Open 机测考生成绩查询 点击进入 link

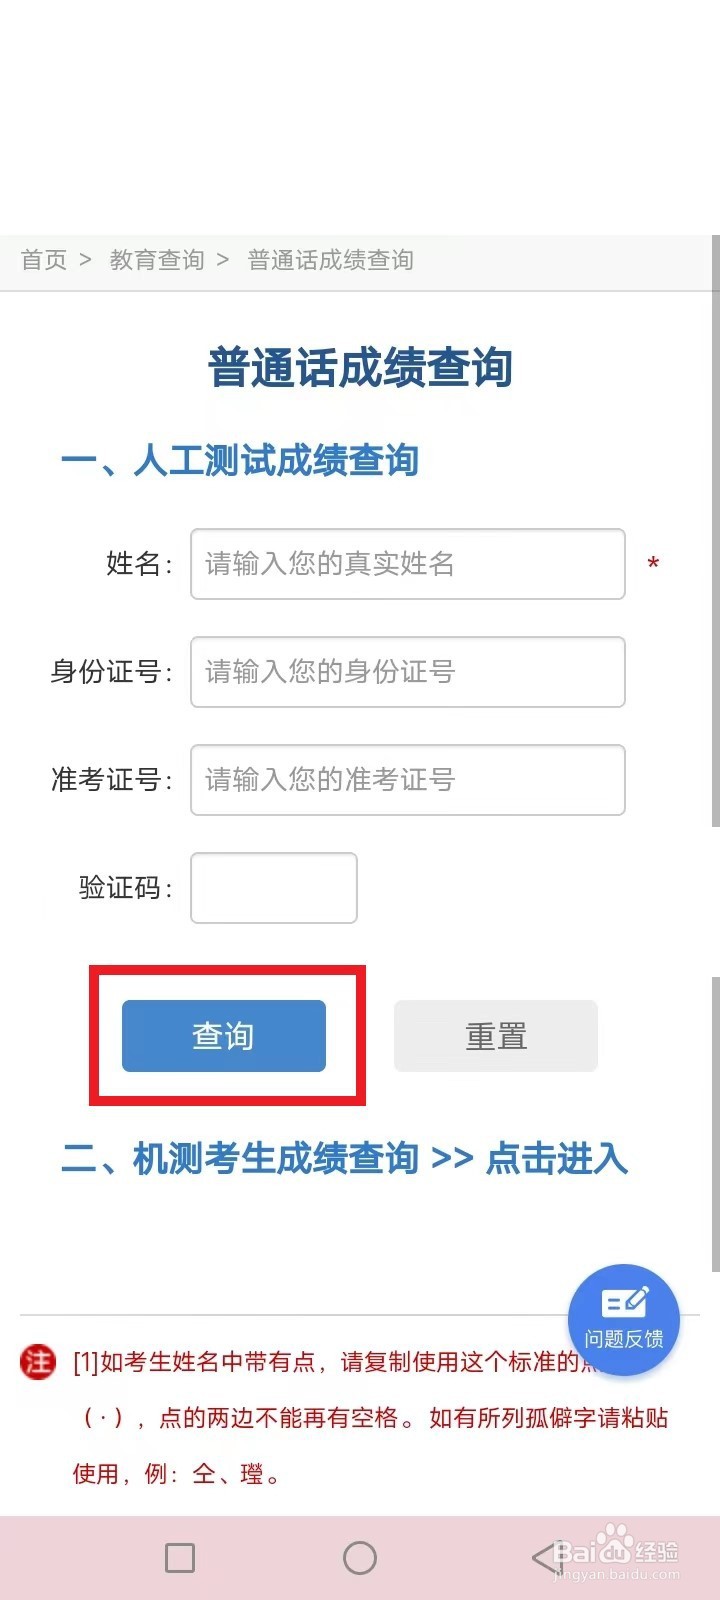[345, 1159]
